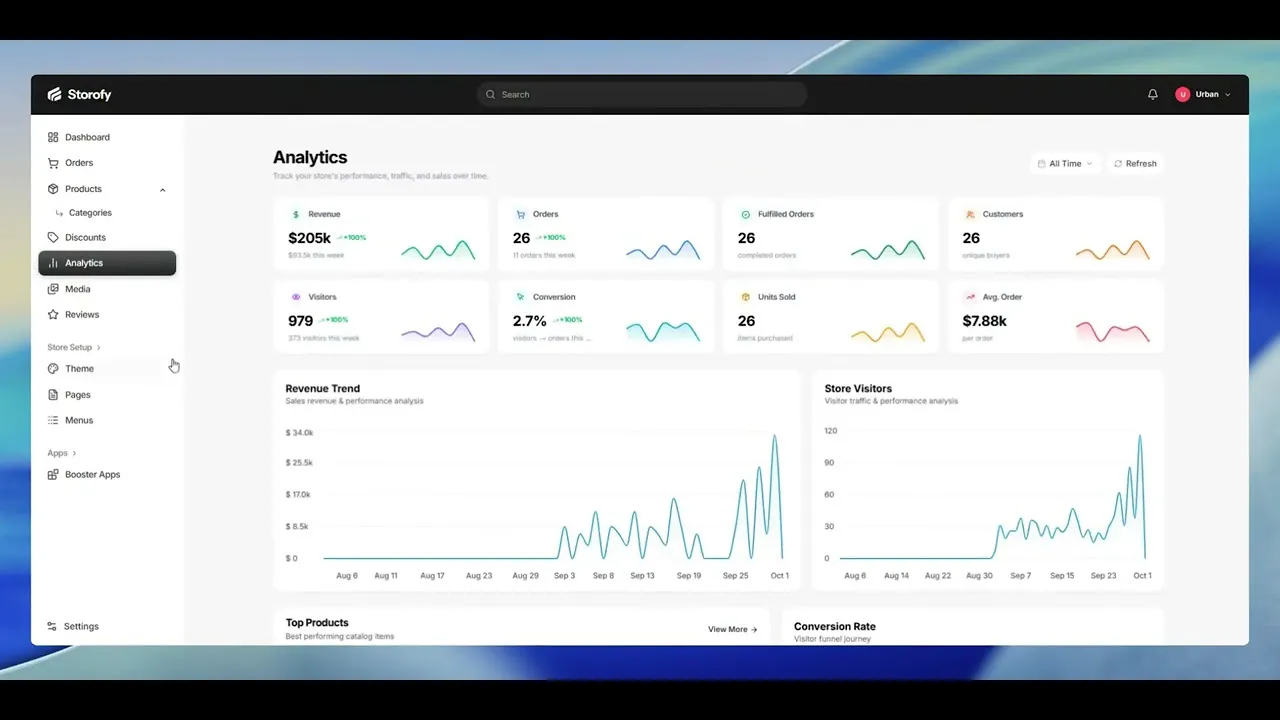This screenshot has height=720, width=1280.
Task: Refresh the analytics data
Action: [x=1135, y=163]
